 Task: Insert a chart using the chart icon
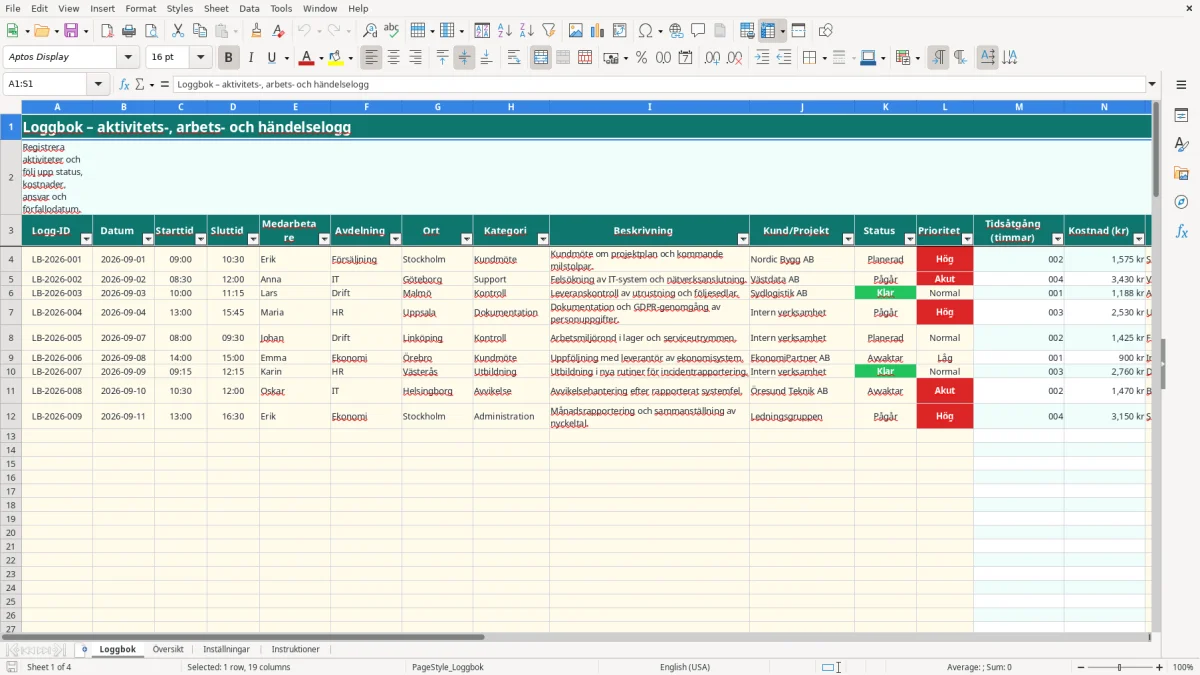pos(598,31)
